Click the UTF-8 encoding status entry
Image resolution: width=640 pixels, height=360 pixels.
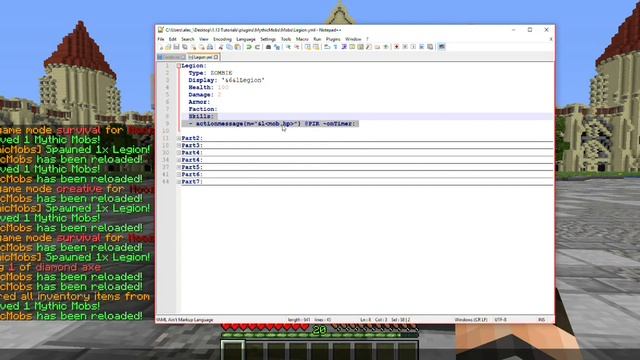[x=500, y=320]
